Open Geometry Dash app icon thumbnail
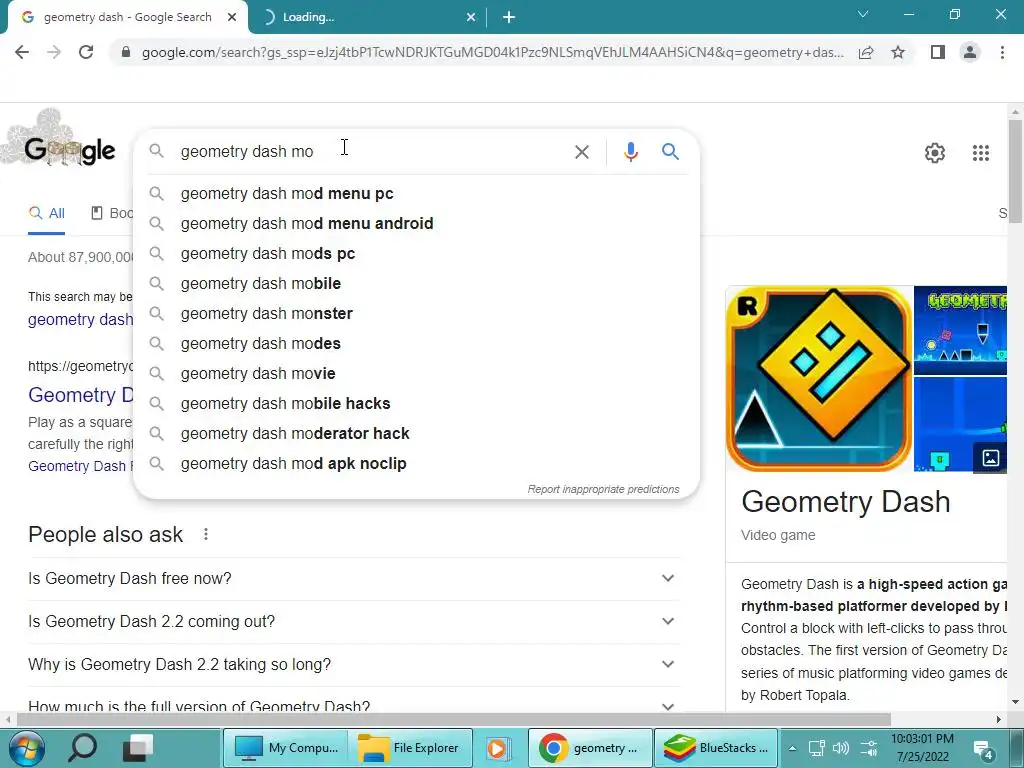This screenshot has width=1024, height=768. (819, 379)
